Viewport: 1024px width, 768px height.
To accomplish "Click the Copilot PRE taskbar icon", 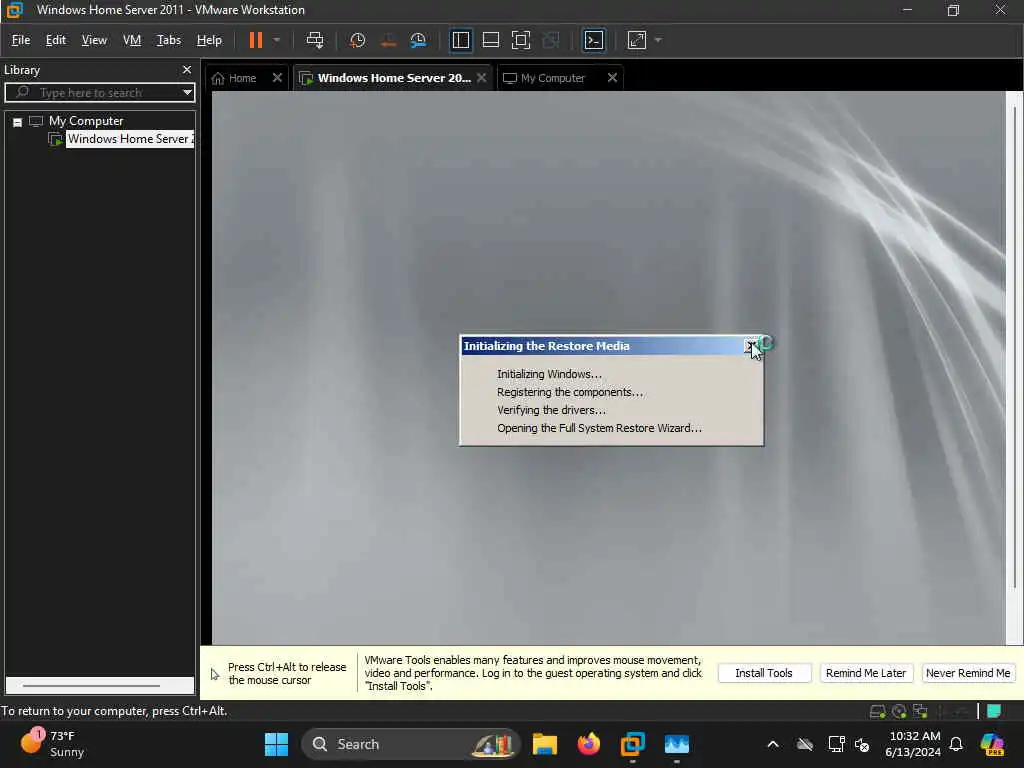I will coord(992,744).
